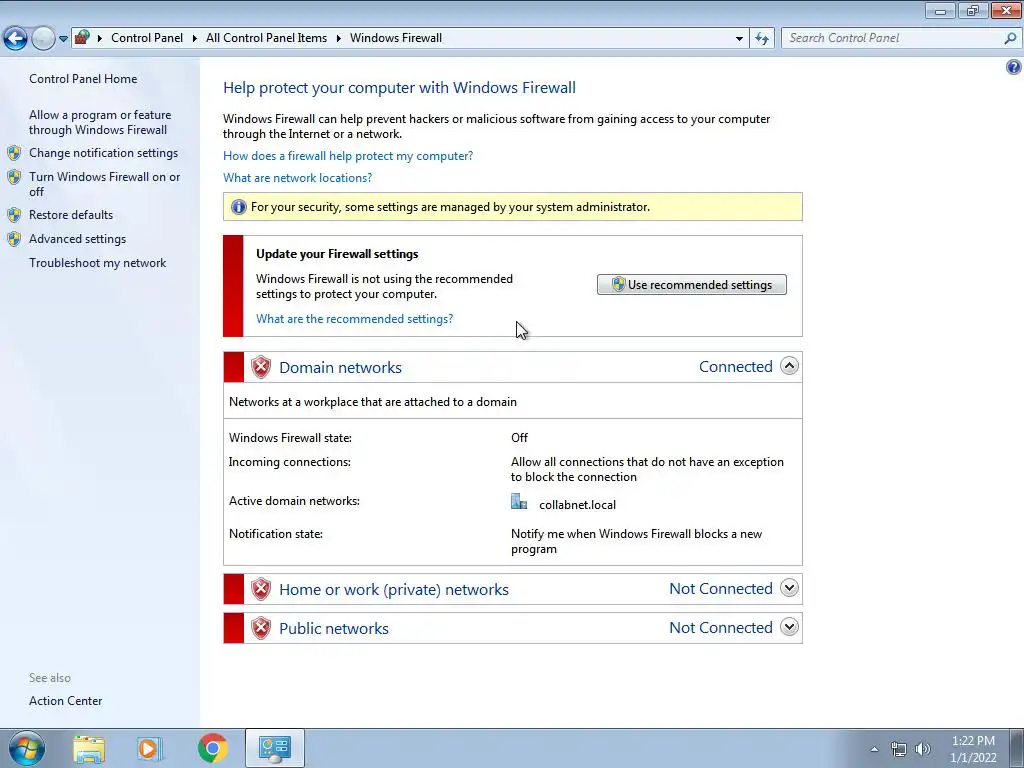Click shield icon beside Change notification settings
Image resolution: width=1024 pixels, height=768 pixels.
[14, 153]
